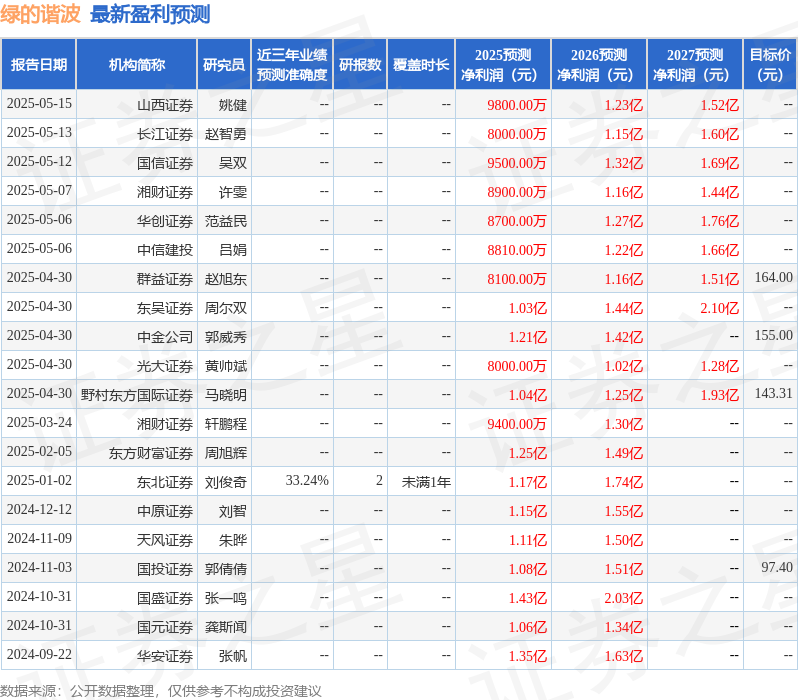Screen dimensions: 798x700
Task: Click the date 2024-09-22
Action: click(x=39, y=655)
